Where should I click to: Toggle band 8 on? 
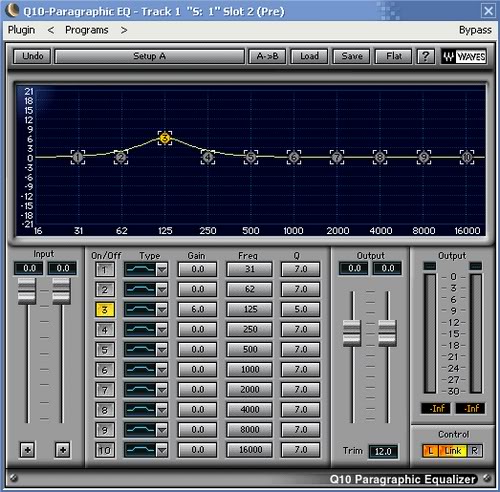[x=105, y=410]
